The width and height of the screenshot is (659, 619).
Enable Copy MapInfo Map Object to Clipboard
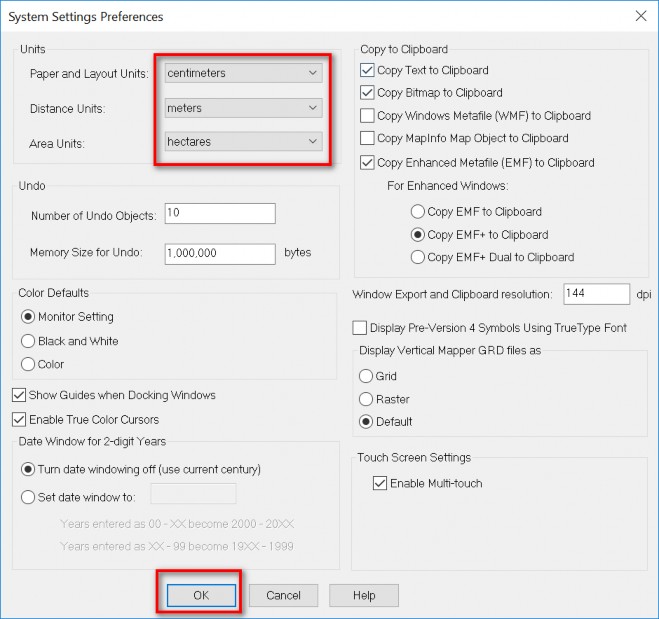(368, 139)
